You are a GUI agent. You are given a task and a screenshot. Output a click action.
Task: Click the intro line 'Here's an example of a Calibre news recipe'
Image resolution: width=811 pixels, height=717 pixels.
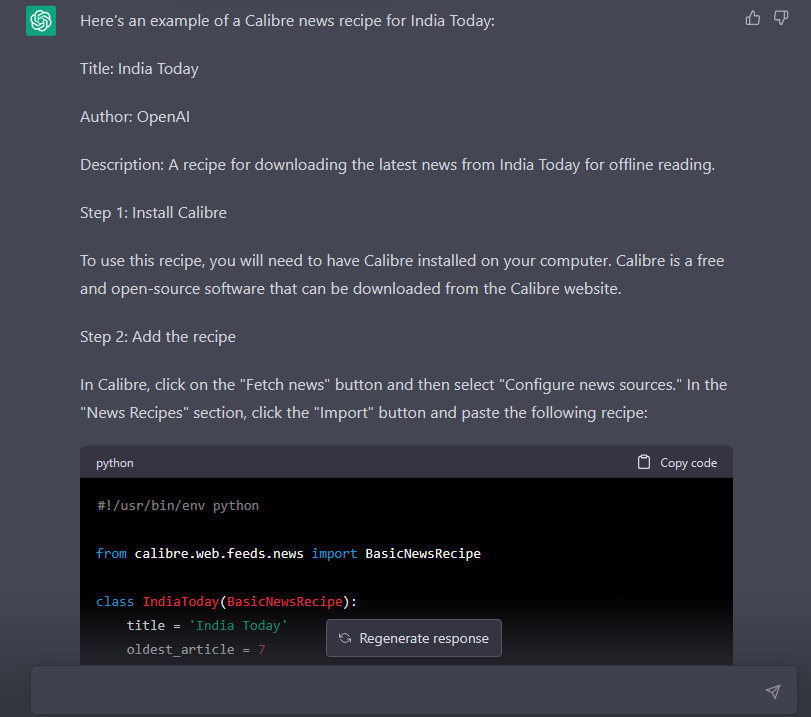click(x=287, y=21)
